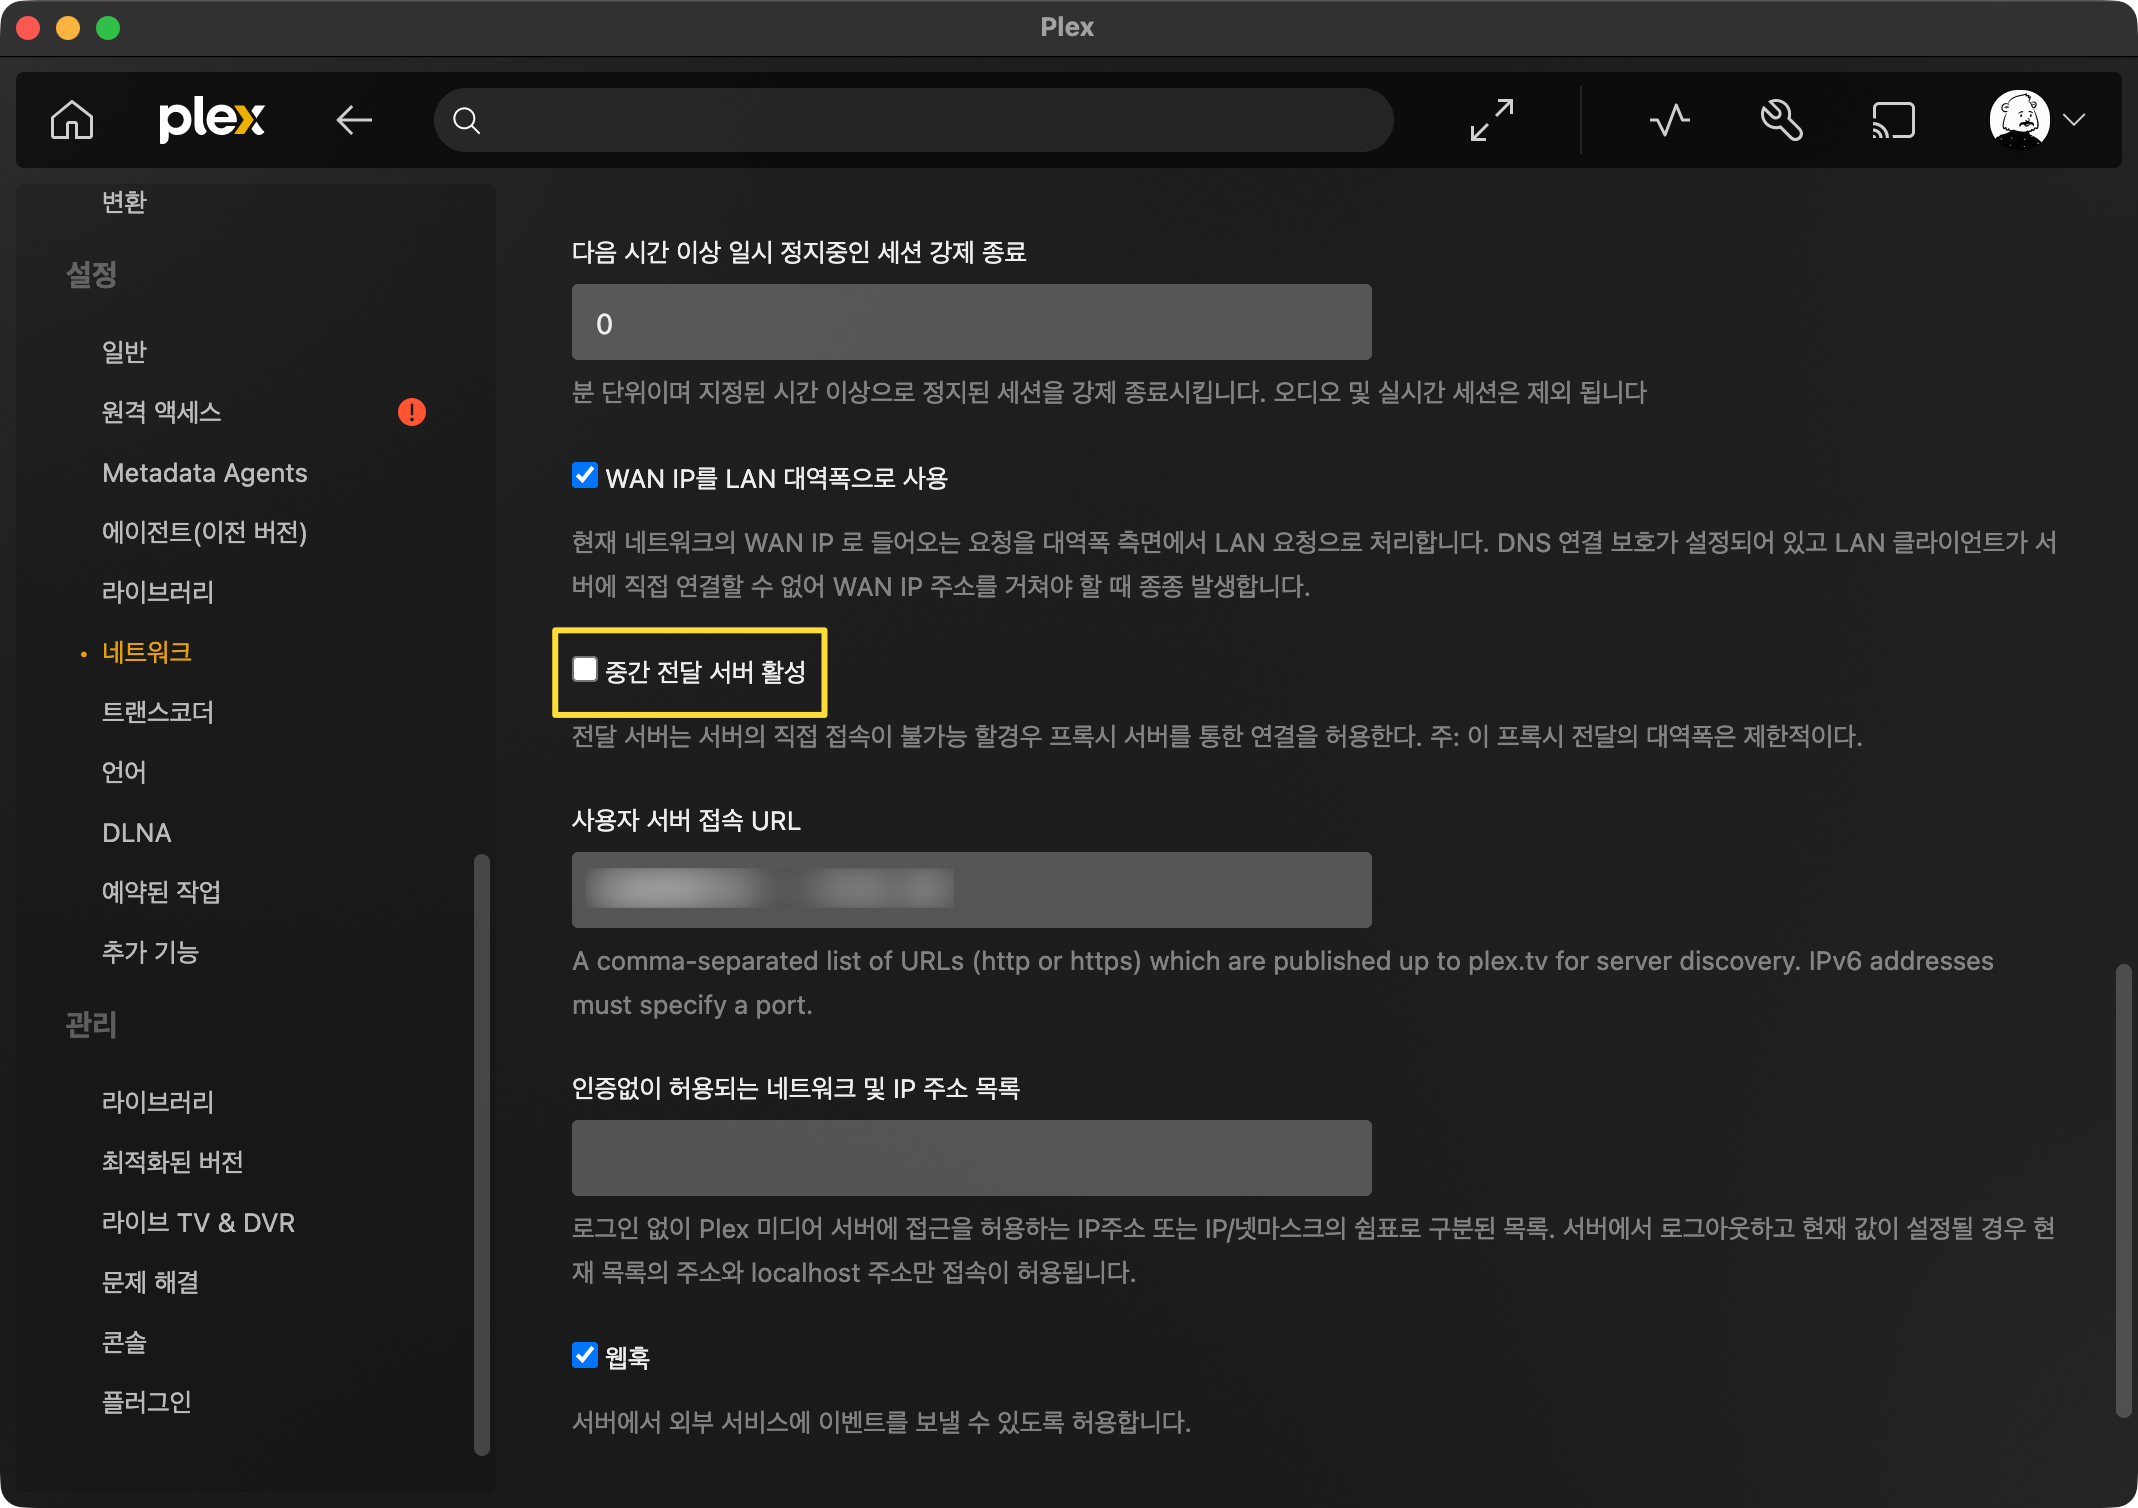Open 원격 액세스 settings page

coord(162,412)
